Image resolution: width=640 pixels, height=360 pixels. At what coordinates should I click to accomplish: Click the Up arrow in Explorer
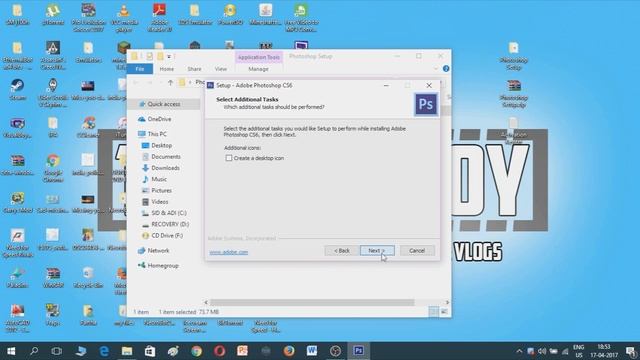pos(170,83)
